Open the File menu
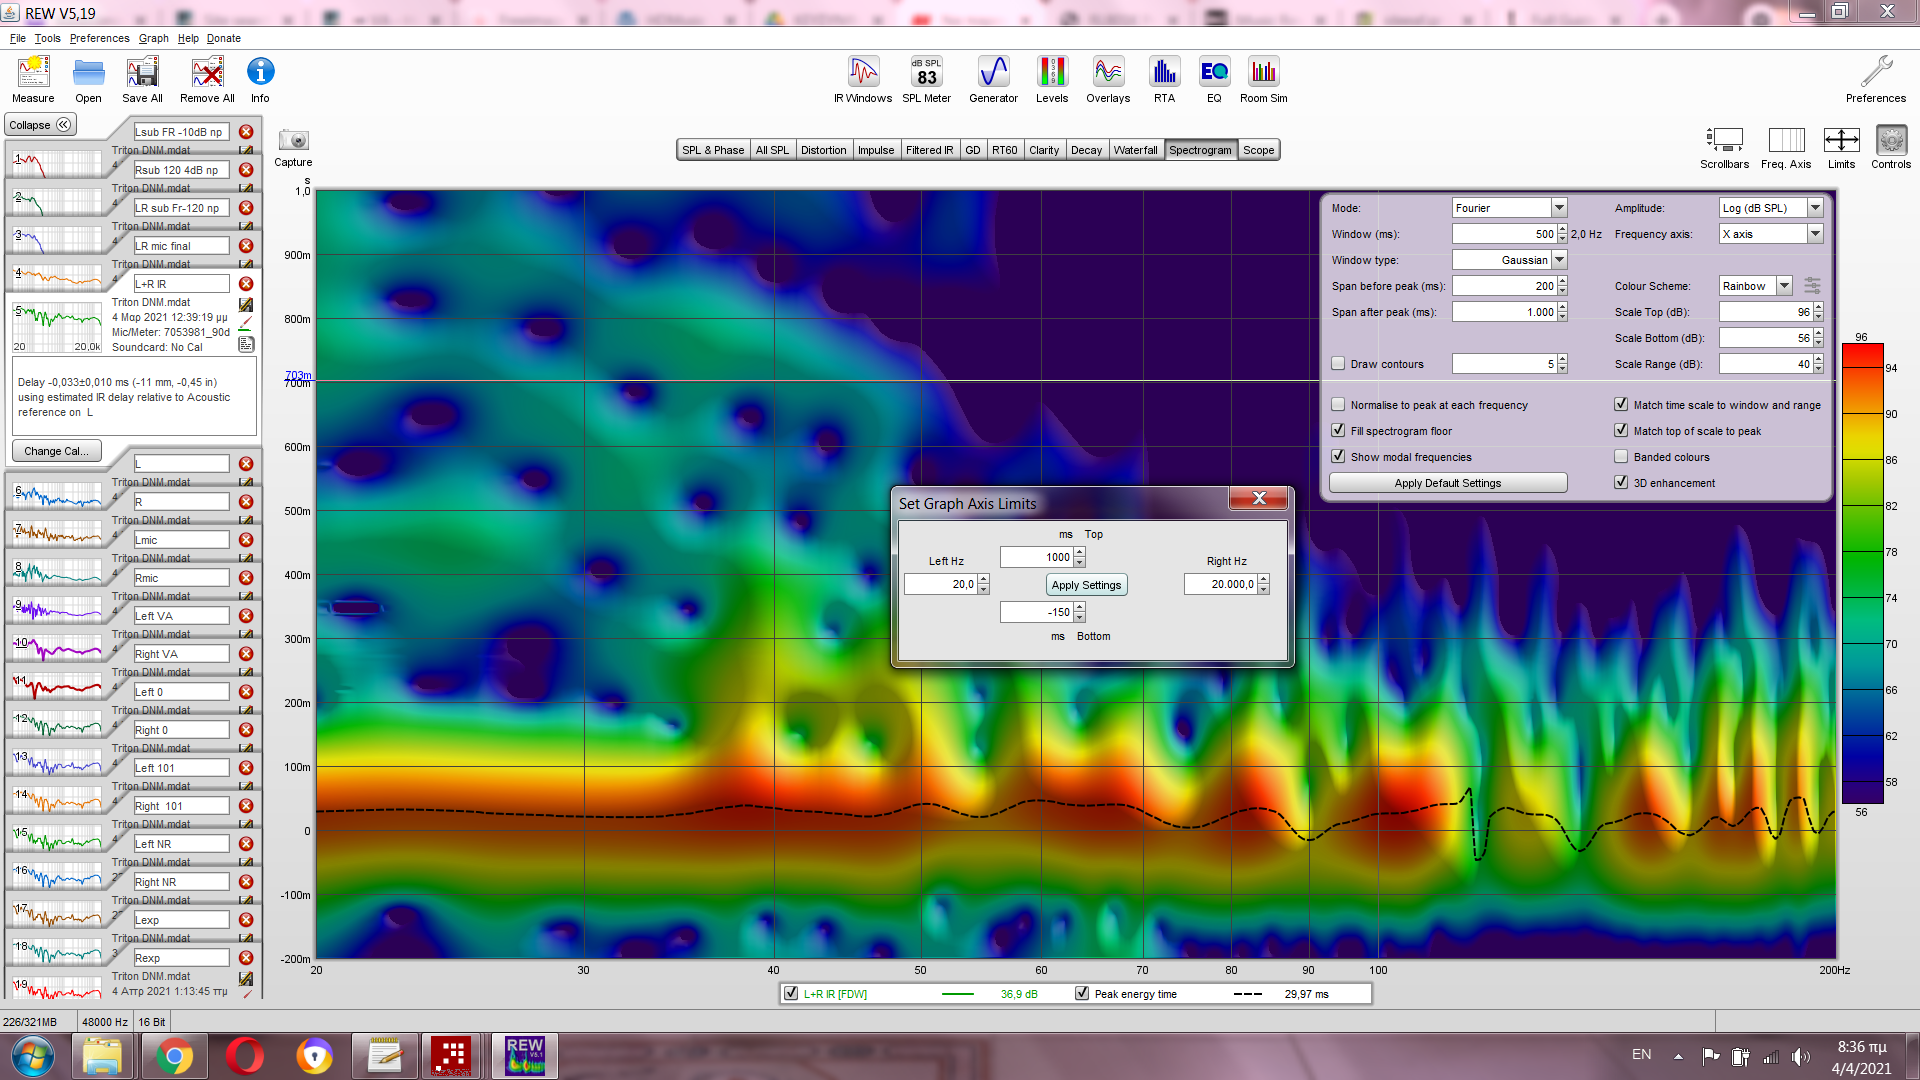1920x1080 pixels. coord(18,38)
